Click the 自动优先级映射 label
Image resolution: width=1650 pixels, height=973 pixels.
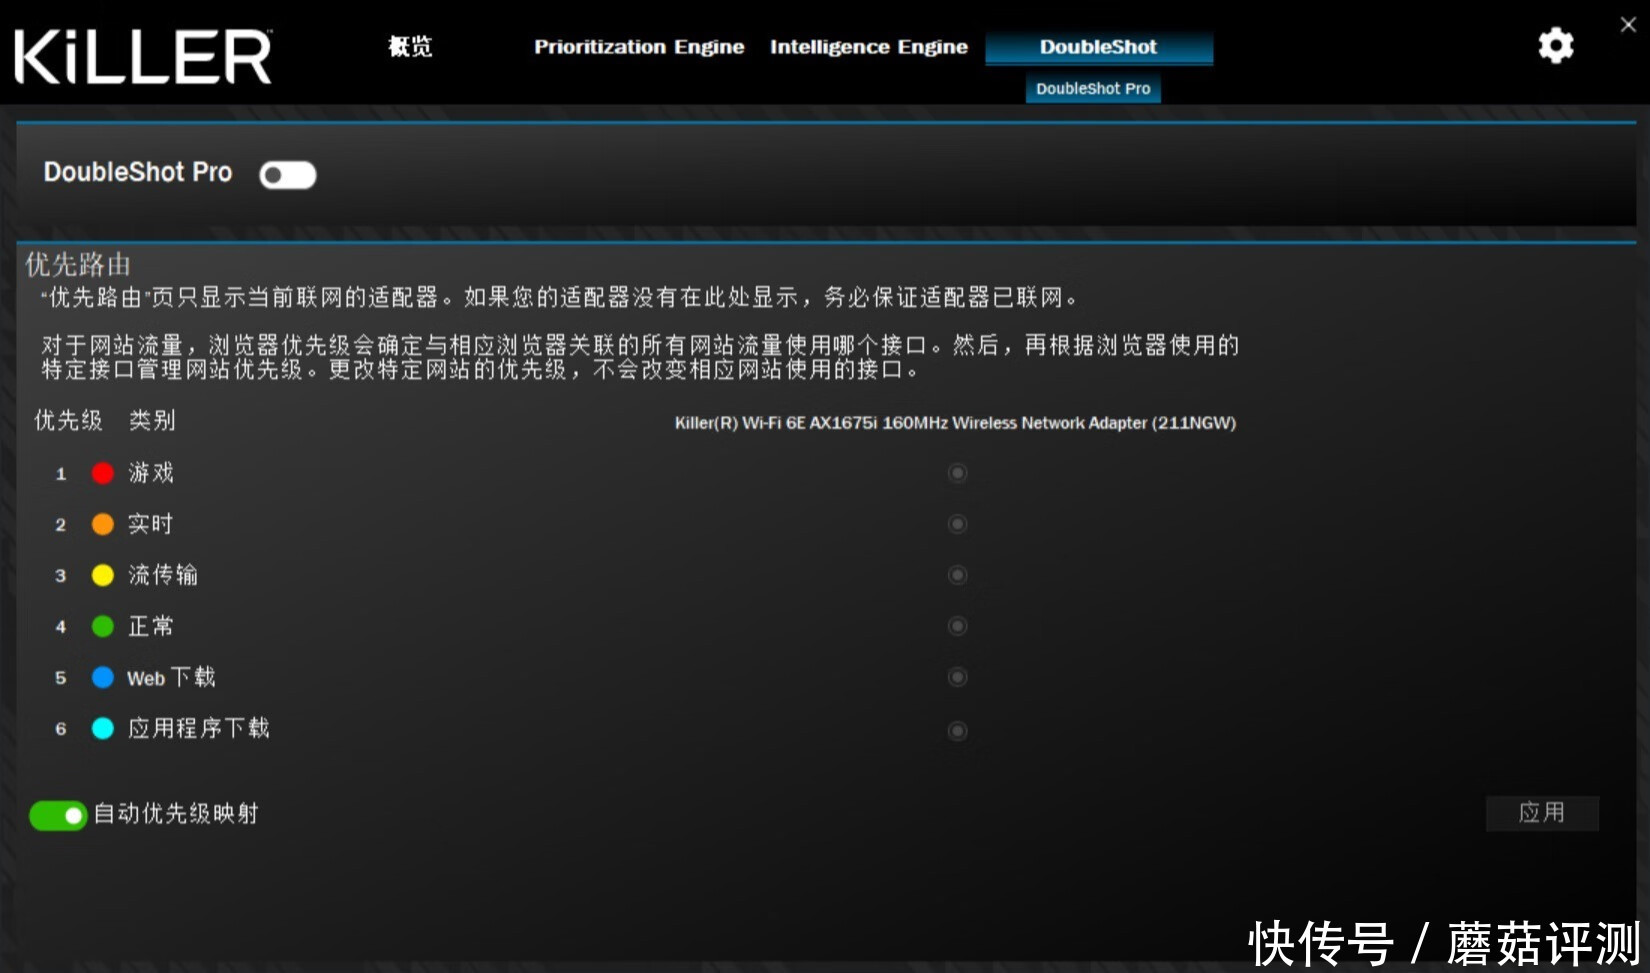[x=176, y=814]
